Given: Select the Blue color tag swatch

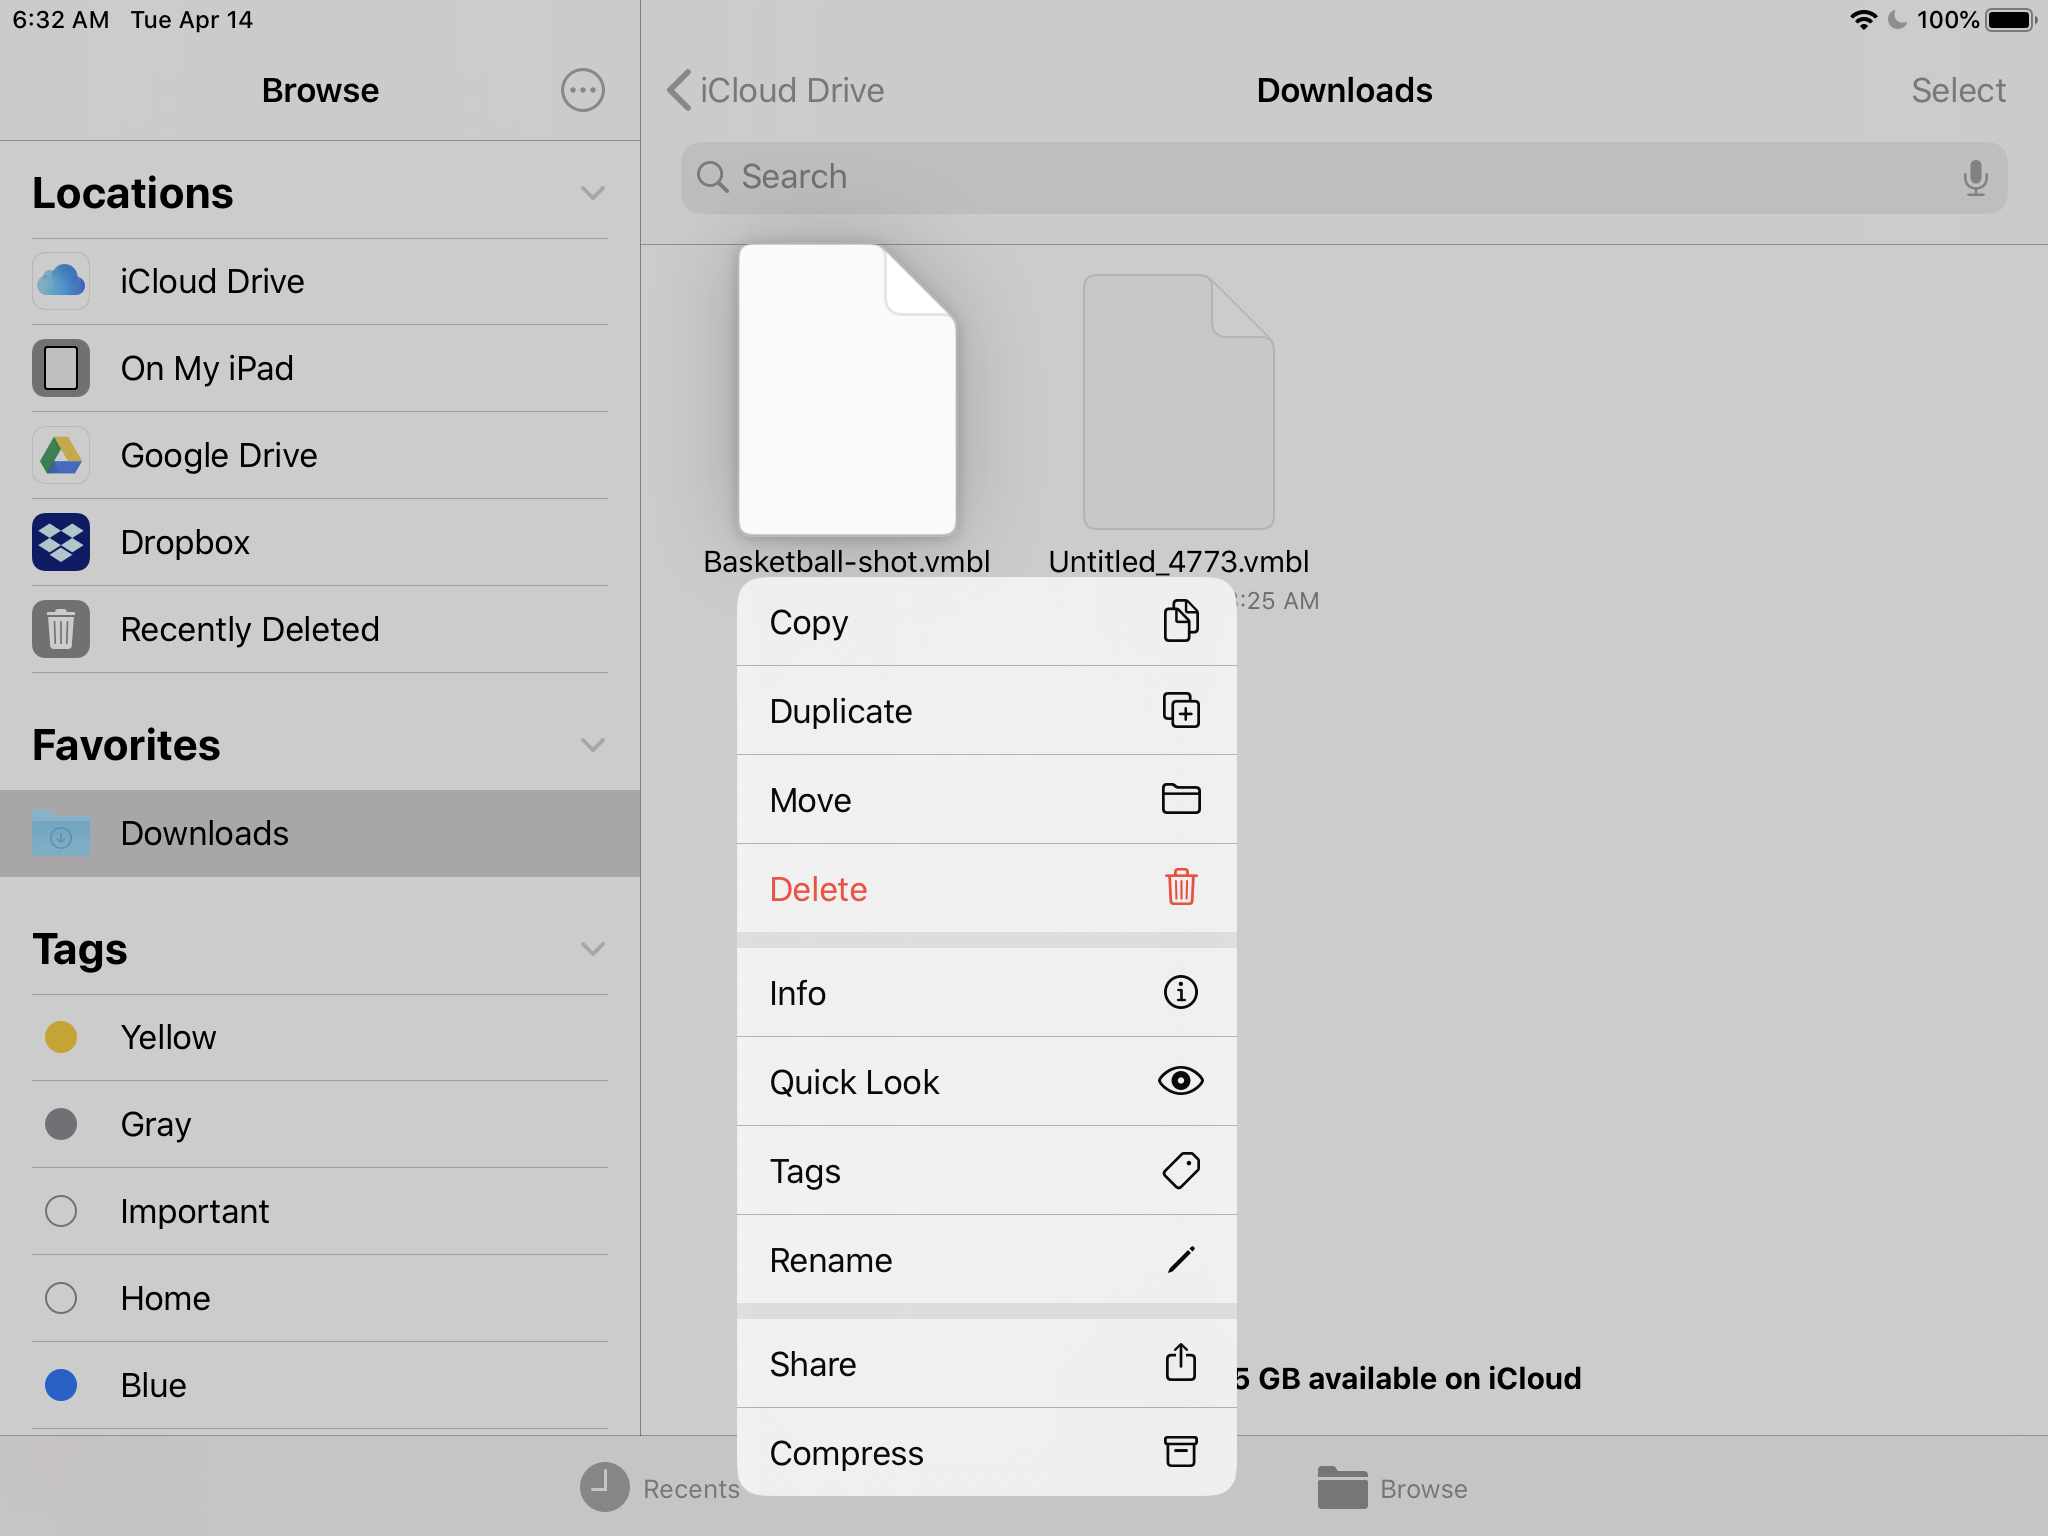Looking at the screenshot, I should (61, 1385).
